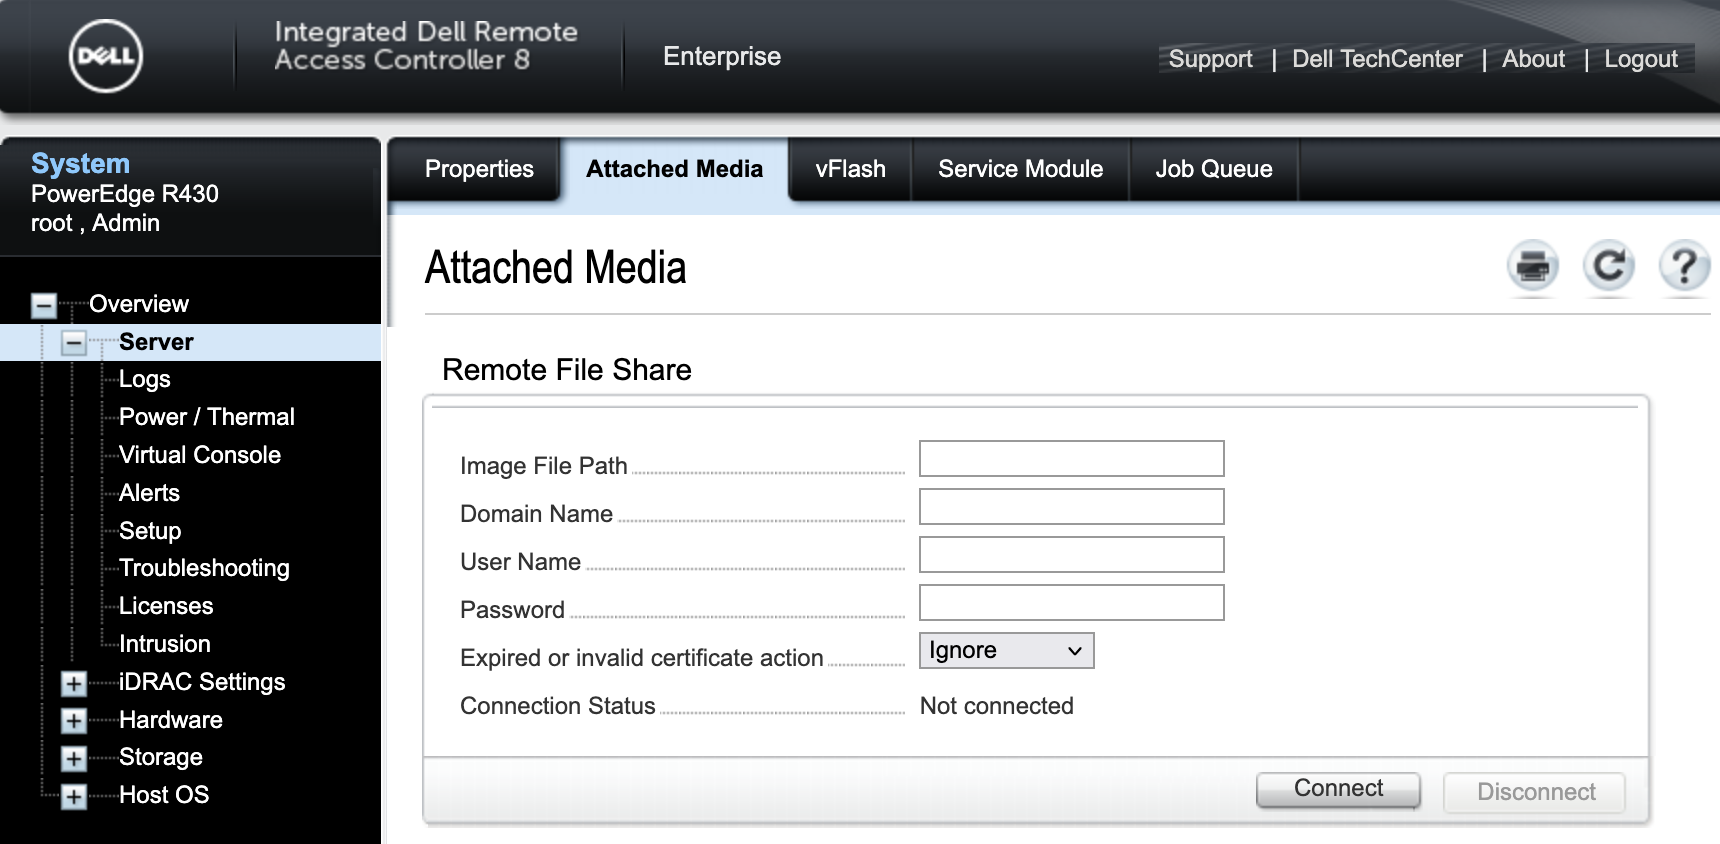Open Logs in the sidebar
The width and height of the screenshot is (1720, 844).
coord(145,379)
